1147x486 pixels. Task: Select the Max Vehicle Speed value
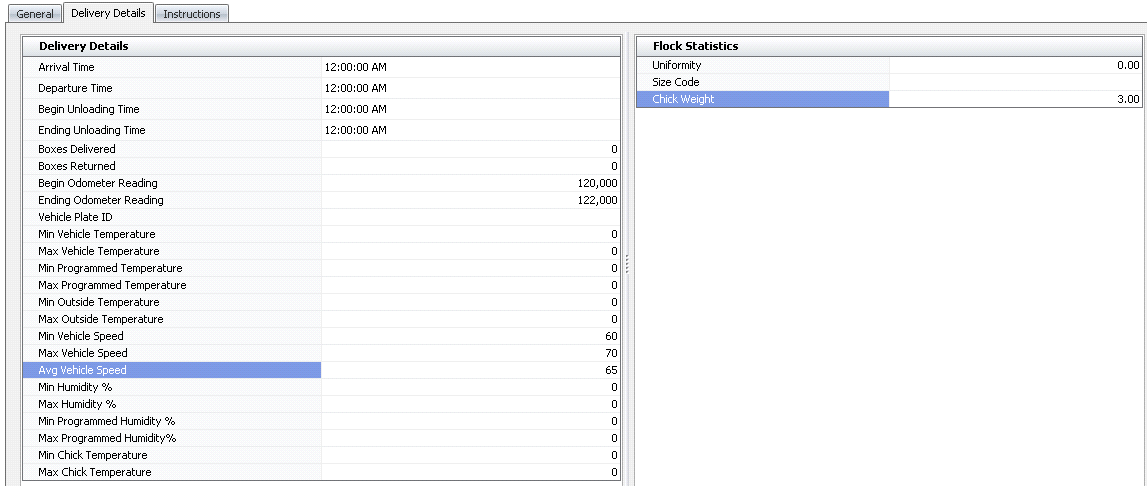470,353
